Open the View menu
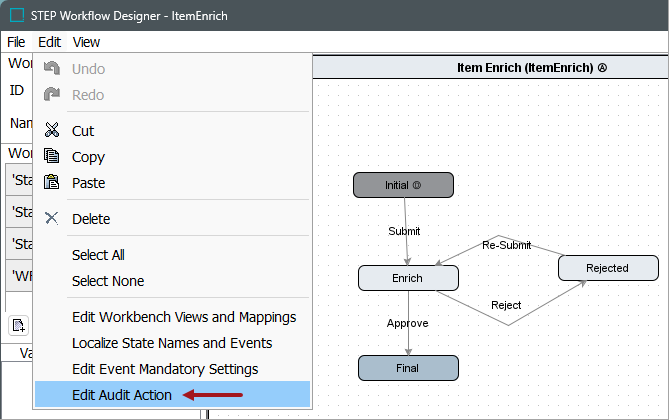Viewport: 669px width, 420px height. 86,42
